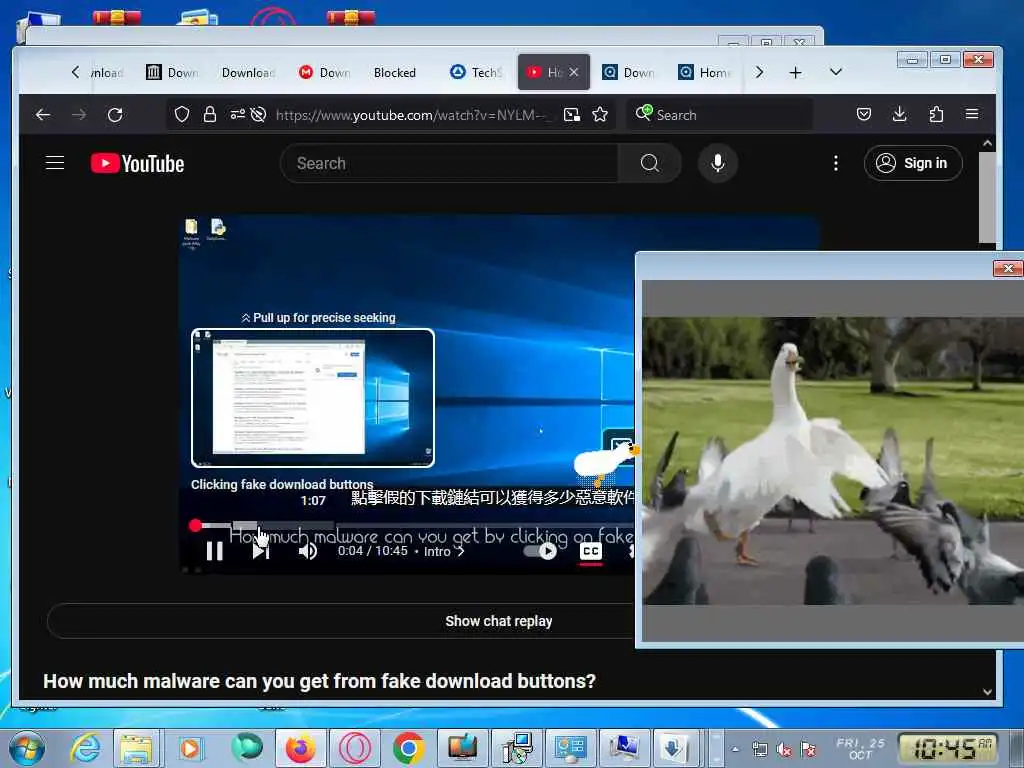1024x768 pixels.
Task: Open the Firefox extensions puzzle icon
Action: coord(936,115)
